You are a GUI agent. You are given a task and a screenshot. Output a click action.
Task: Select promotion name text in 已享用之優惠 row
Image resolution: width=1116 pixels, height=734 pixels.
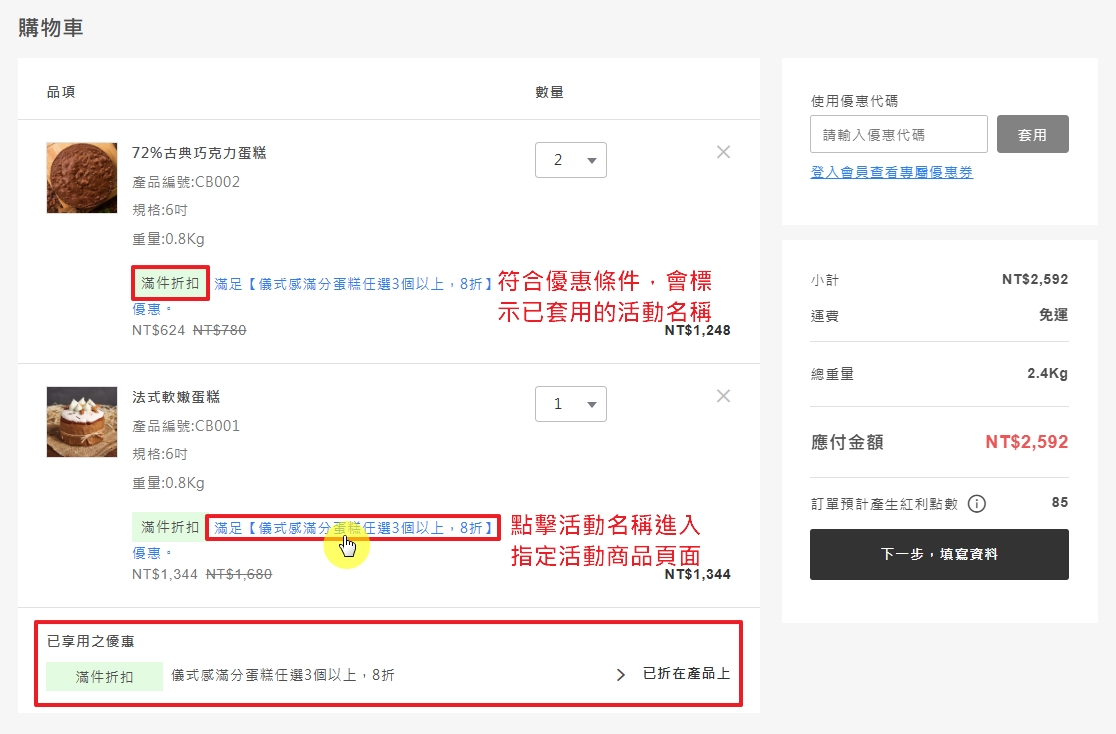point(282,676)
